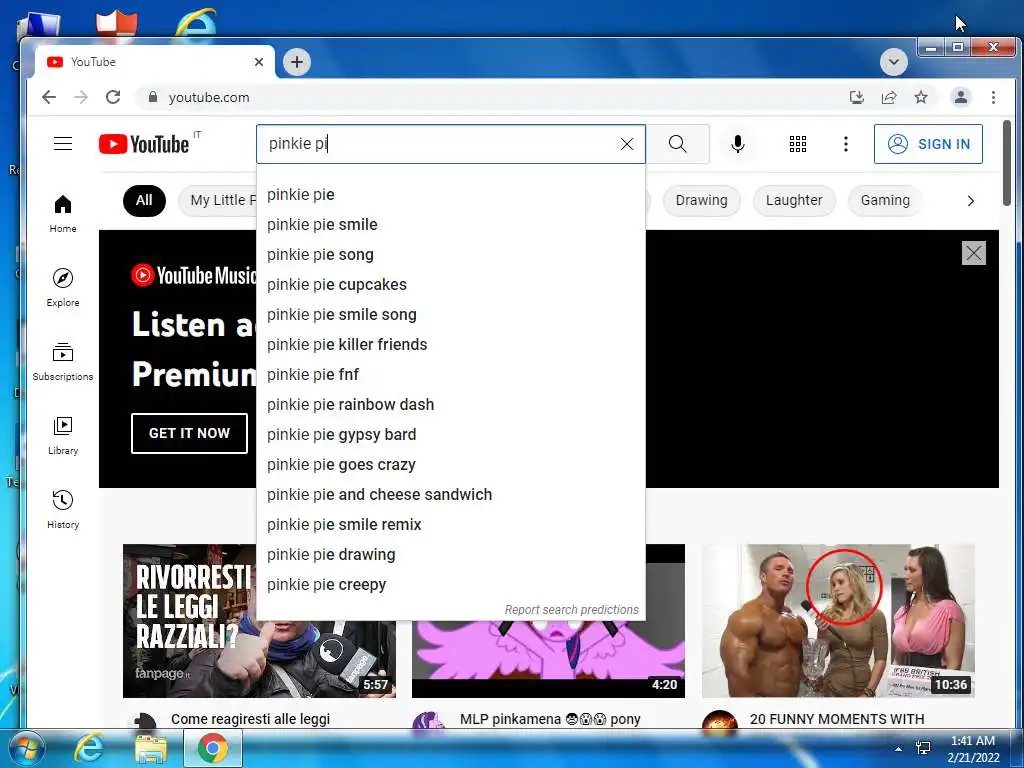
Task: Open '20 FUNNY MOMENTS WITH' video title
Action: pos(837,719)
